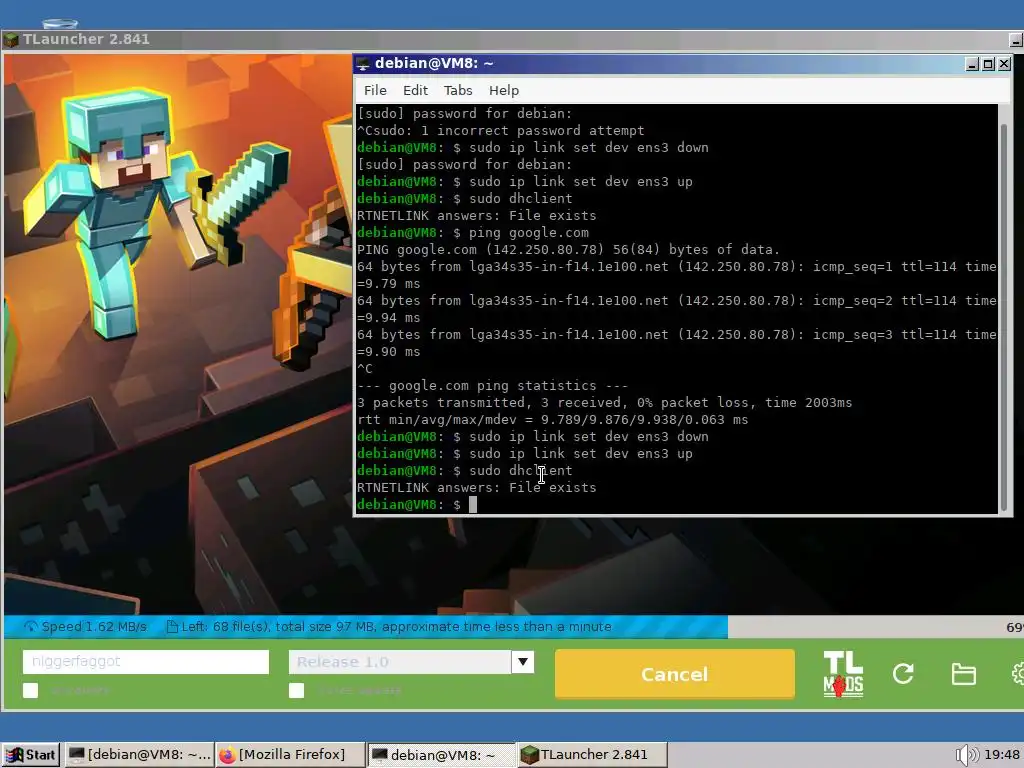Click the ping reply line with icmp_seq=2

tap(677, 300)
